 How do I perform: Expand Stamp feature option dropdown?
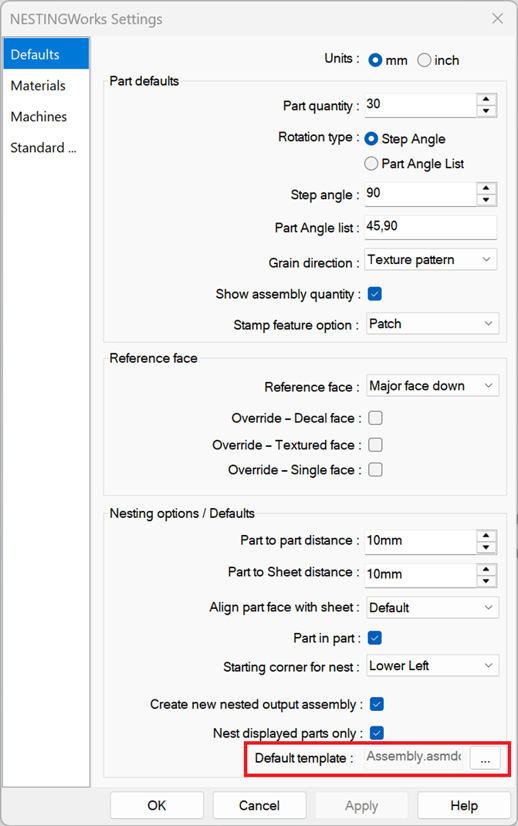(432, 323)
